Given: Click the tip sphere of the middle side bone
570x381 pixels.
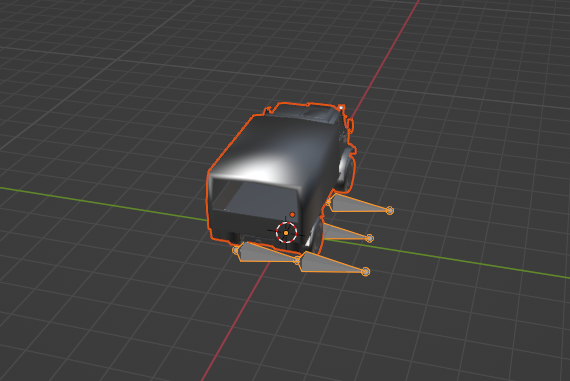Looking at the screenshot, I should pyautogui.click(x=369, y=238).
